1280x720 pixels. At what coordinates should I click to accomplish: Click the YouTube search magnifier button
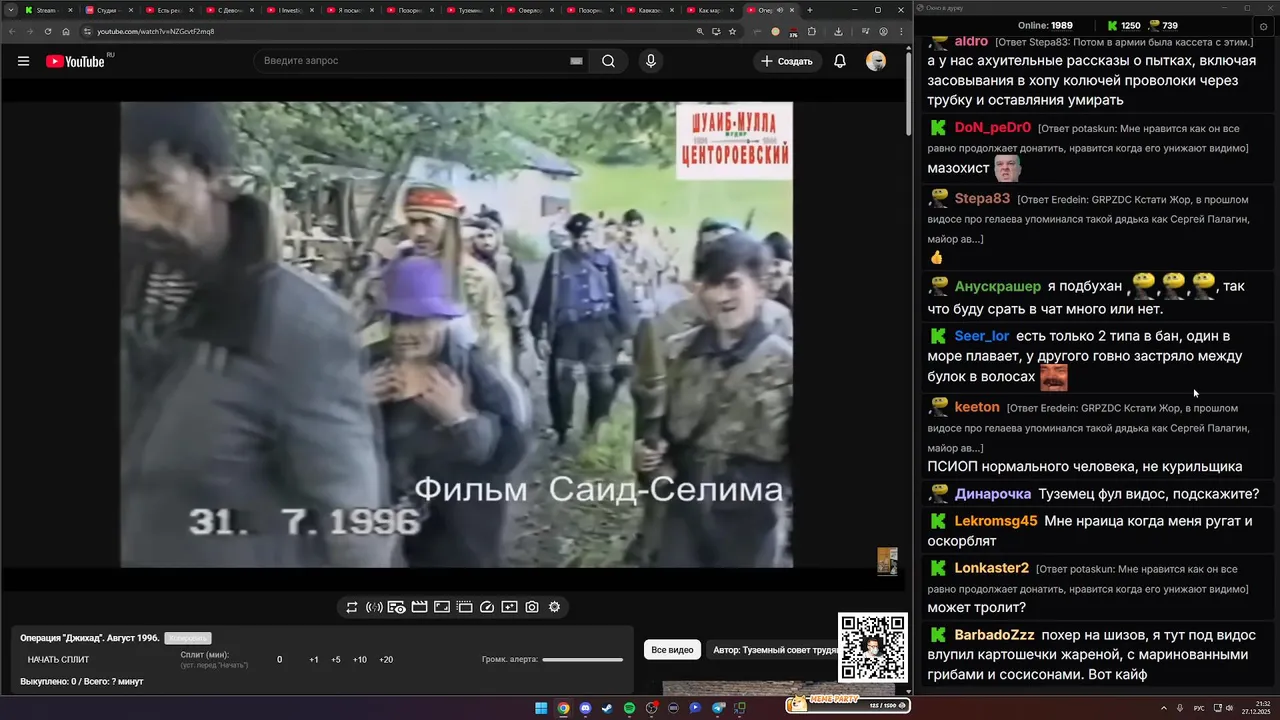click(x=608, y=61)
